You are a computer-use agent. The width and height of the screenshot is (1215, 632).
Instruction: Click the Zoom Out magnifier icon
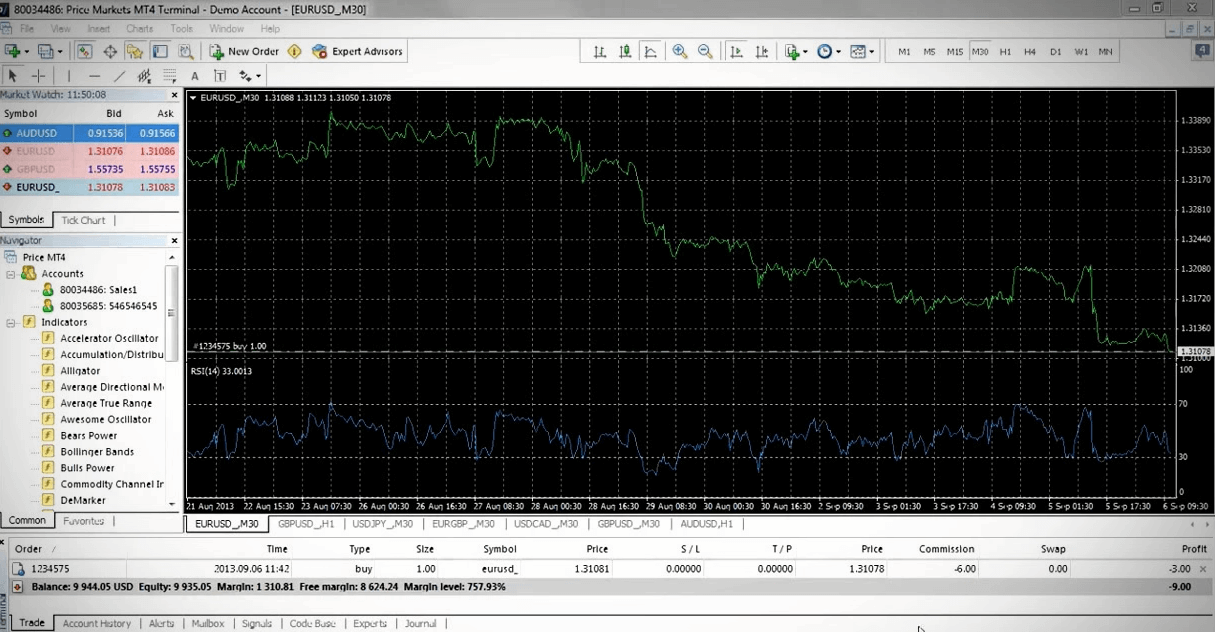pos(704,50)
